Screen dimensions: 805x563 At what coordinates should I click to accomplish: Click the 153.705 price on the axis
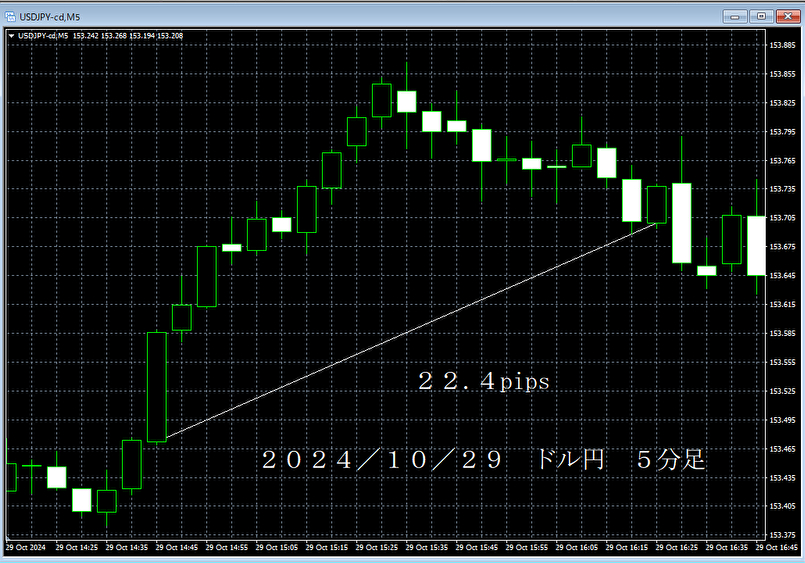pyautogui.click(x=782, y=218)
